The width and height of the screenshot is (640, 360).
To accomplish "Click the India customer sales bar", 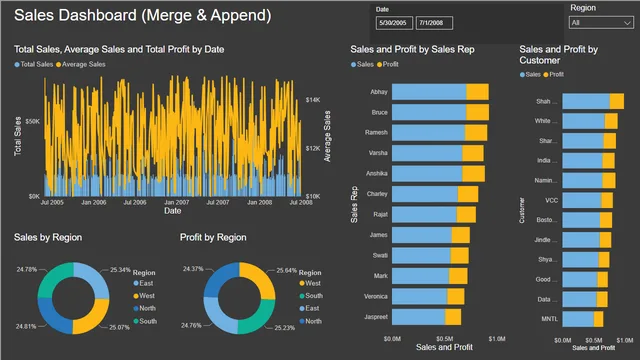I will click(x=582, y=160).
